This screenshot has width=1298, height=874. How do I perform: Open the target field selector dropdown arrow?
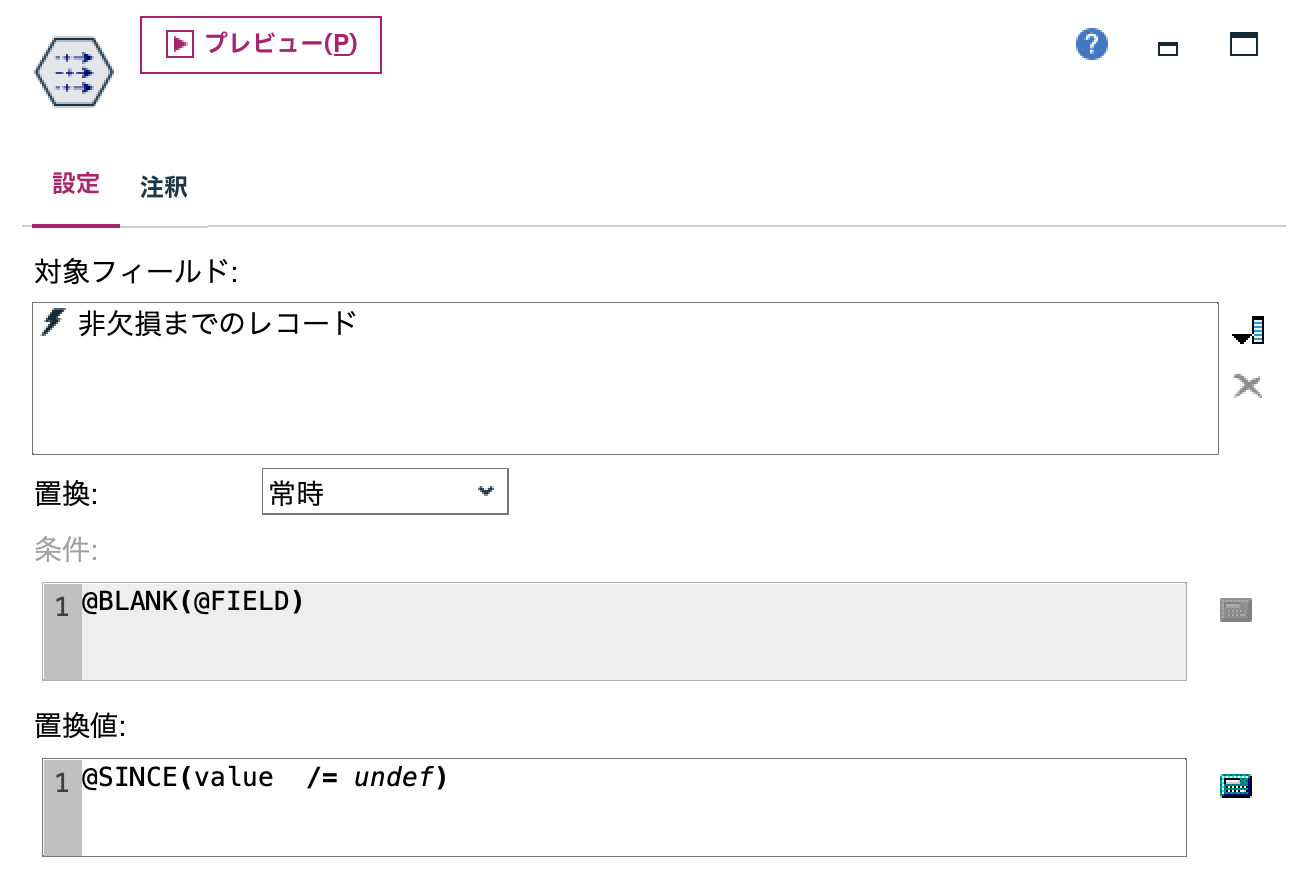click(x=1247, y=328)
